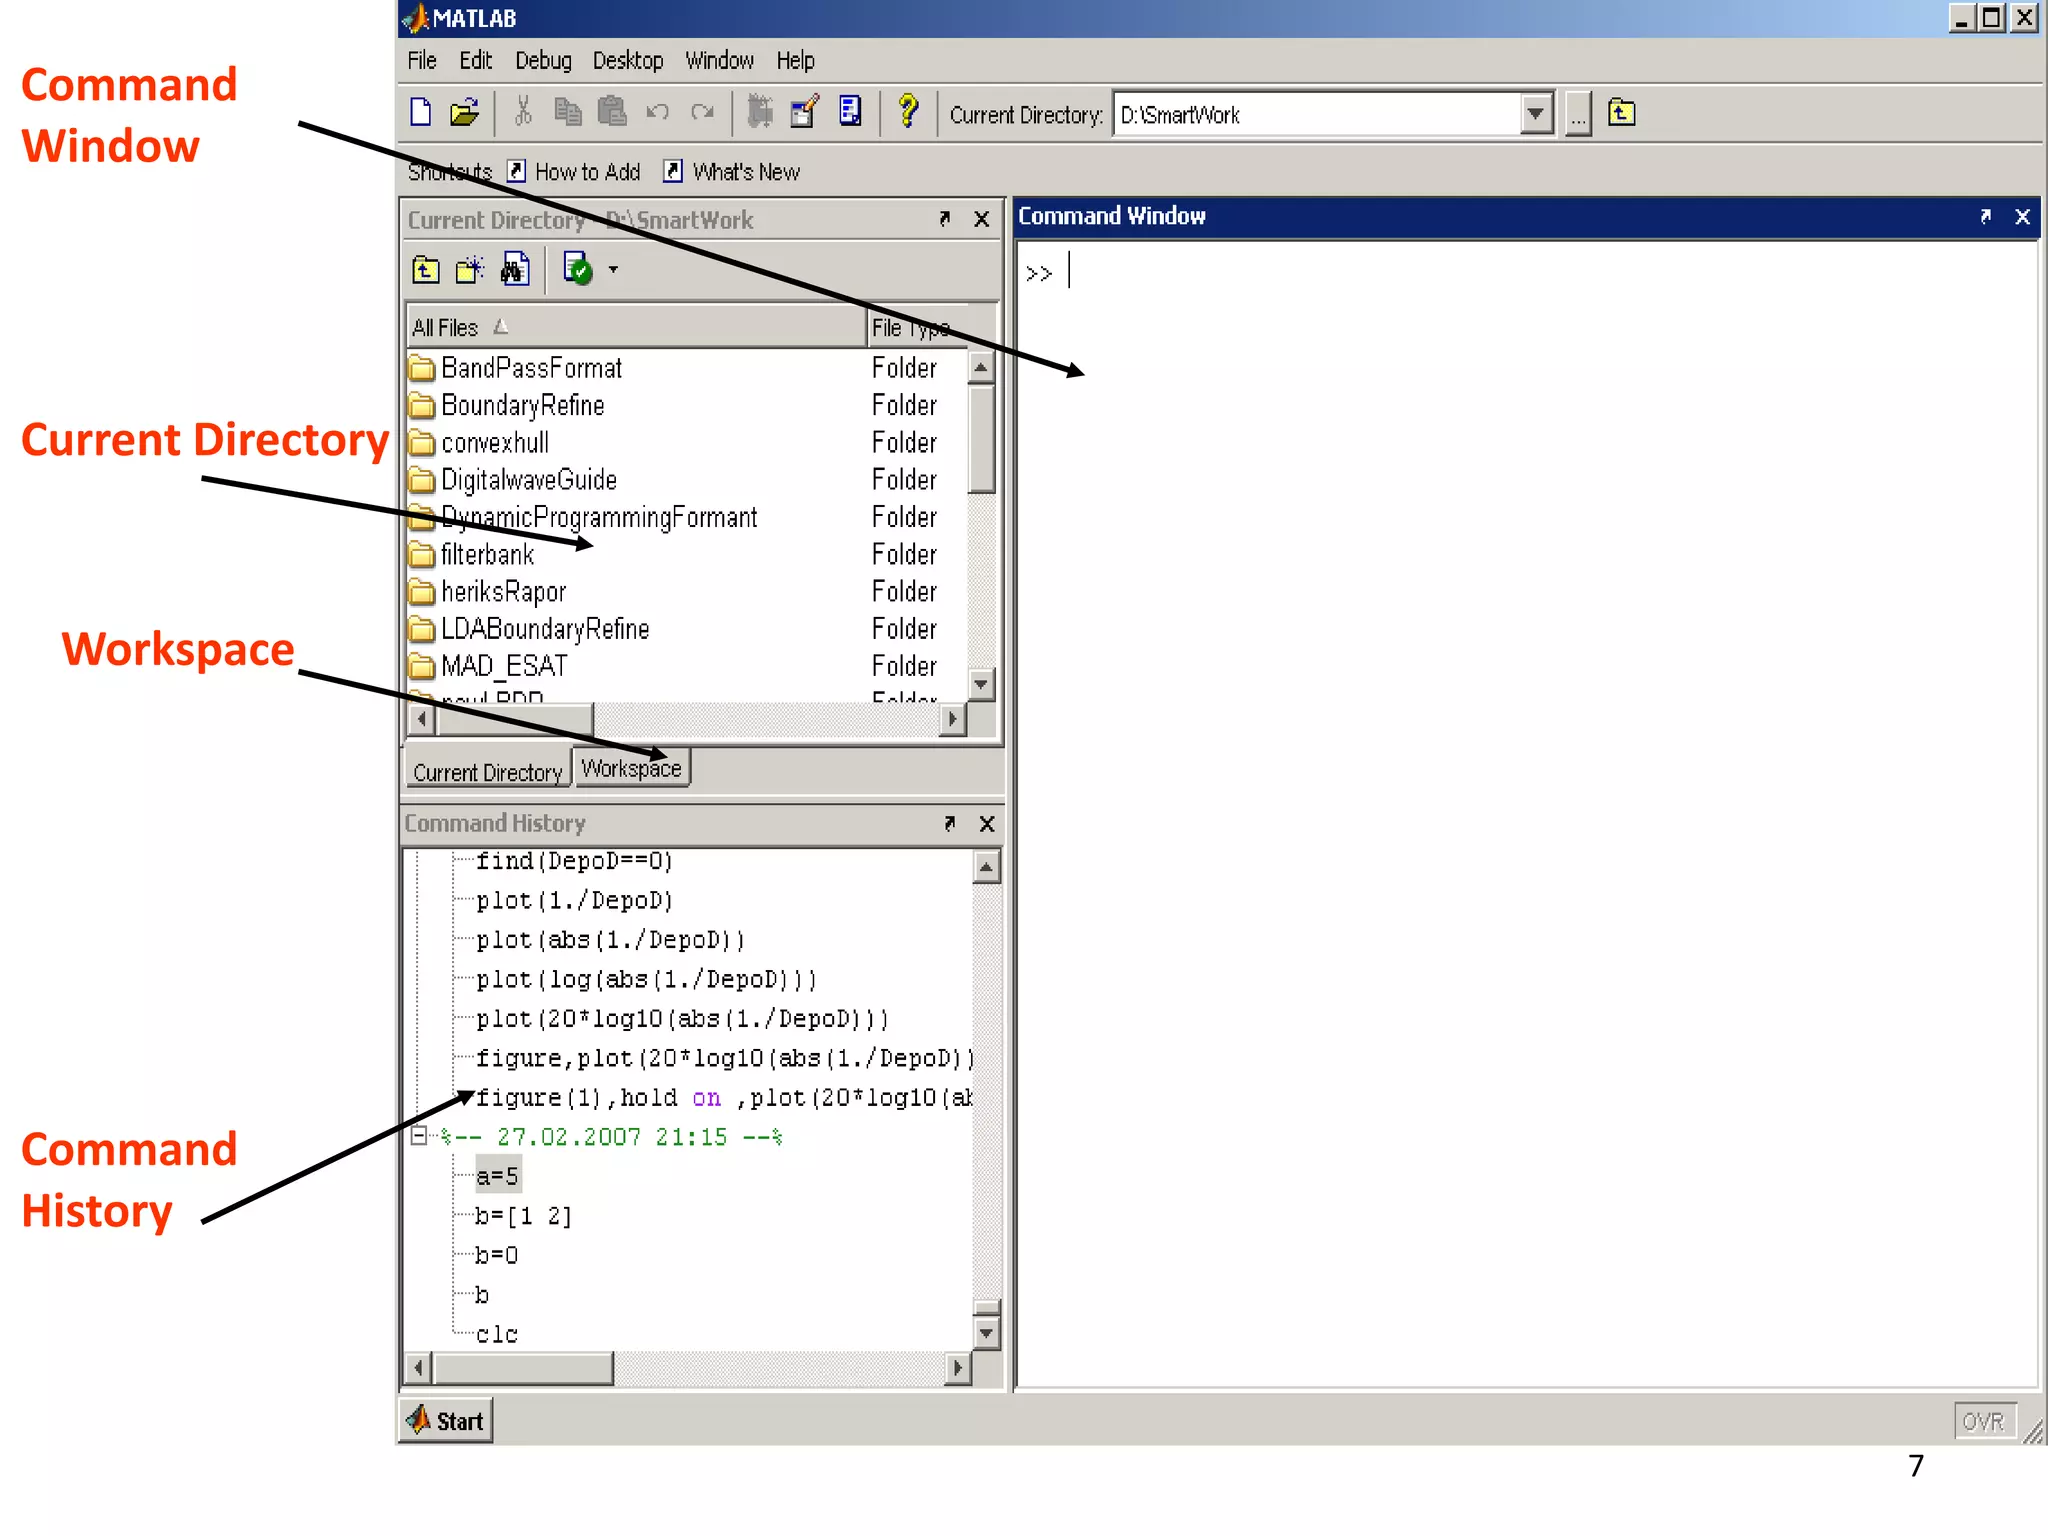The width and height of the screenshot is (2048, 1536).
Task: Open the GUIDE editor icon
Action: tap(805, 112)
